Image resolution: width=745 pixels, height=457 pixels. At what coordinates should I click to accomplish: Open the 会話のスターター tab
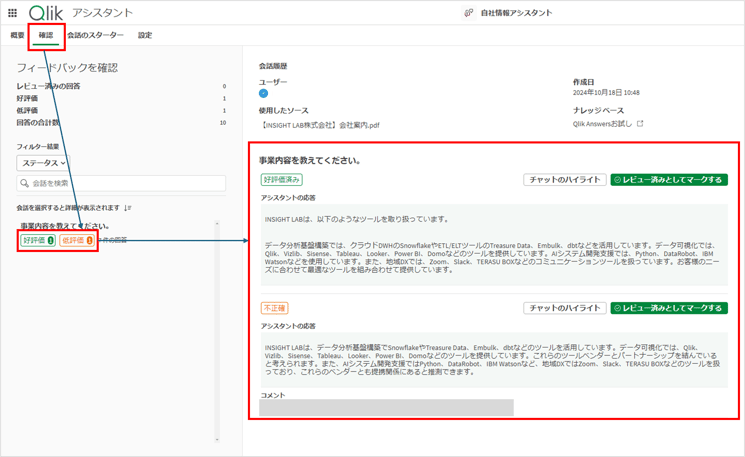tap(95, 35)
